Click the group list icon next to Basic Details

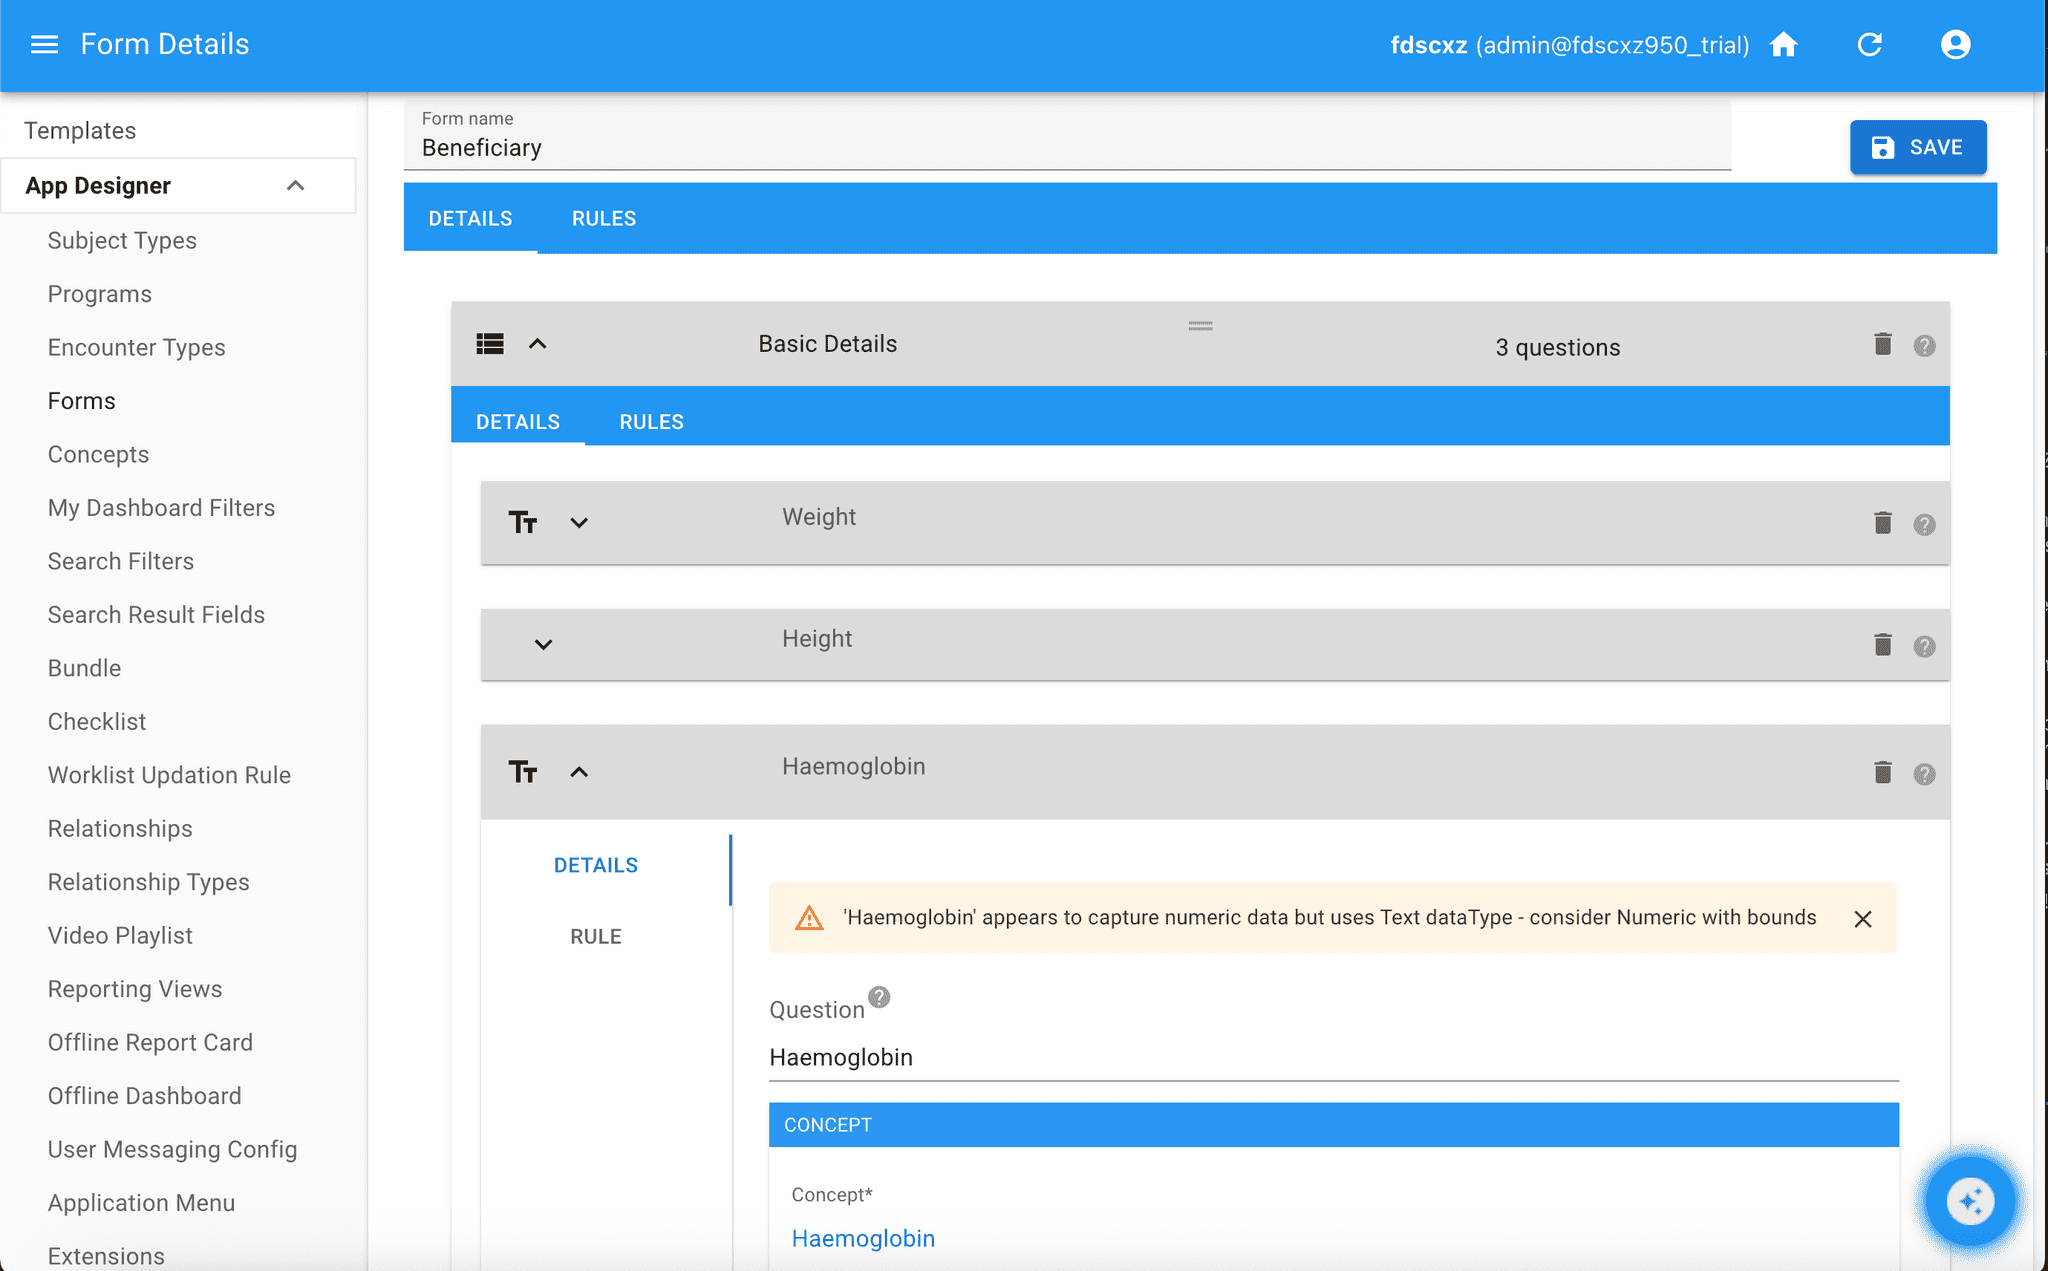pos(490,343)
